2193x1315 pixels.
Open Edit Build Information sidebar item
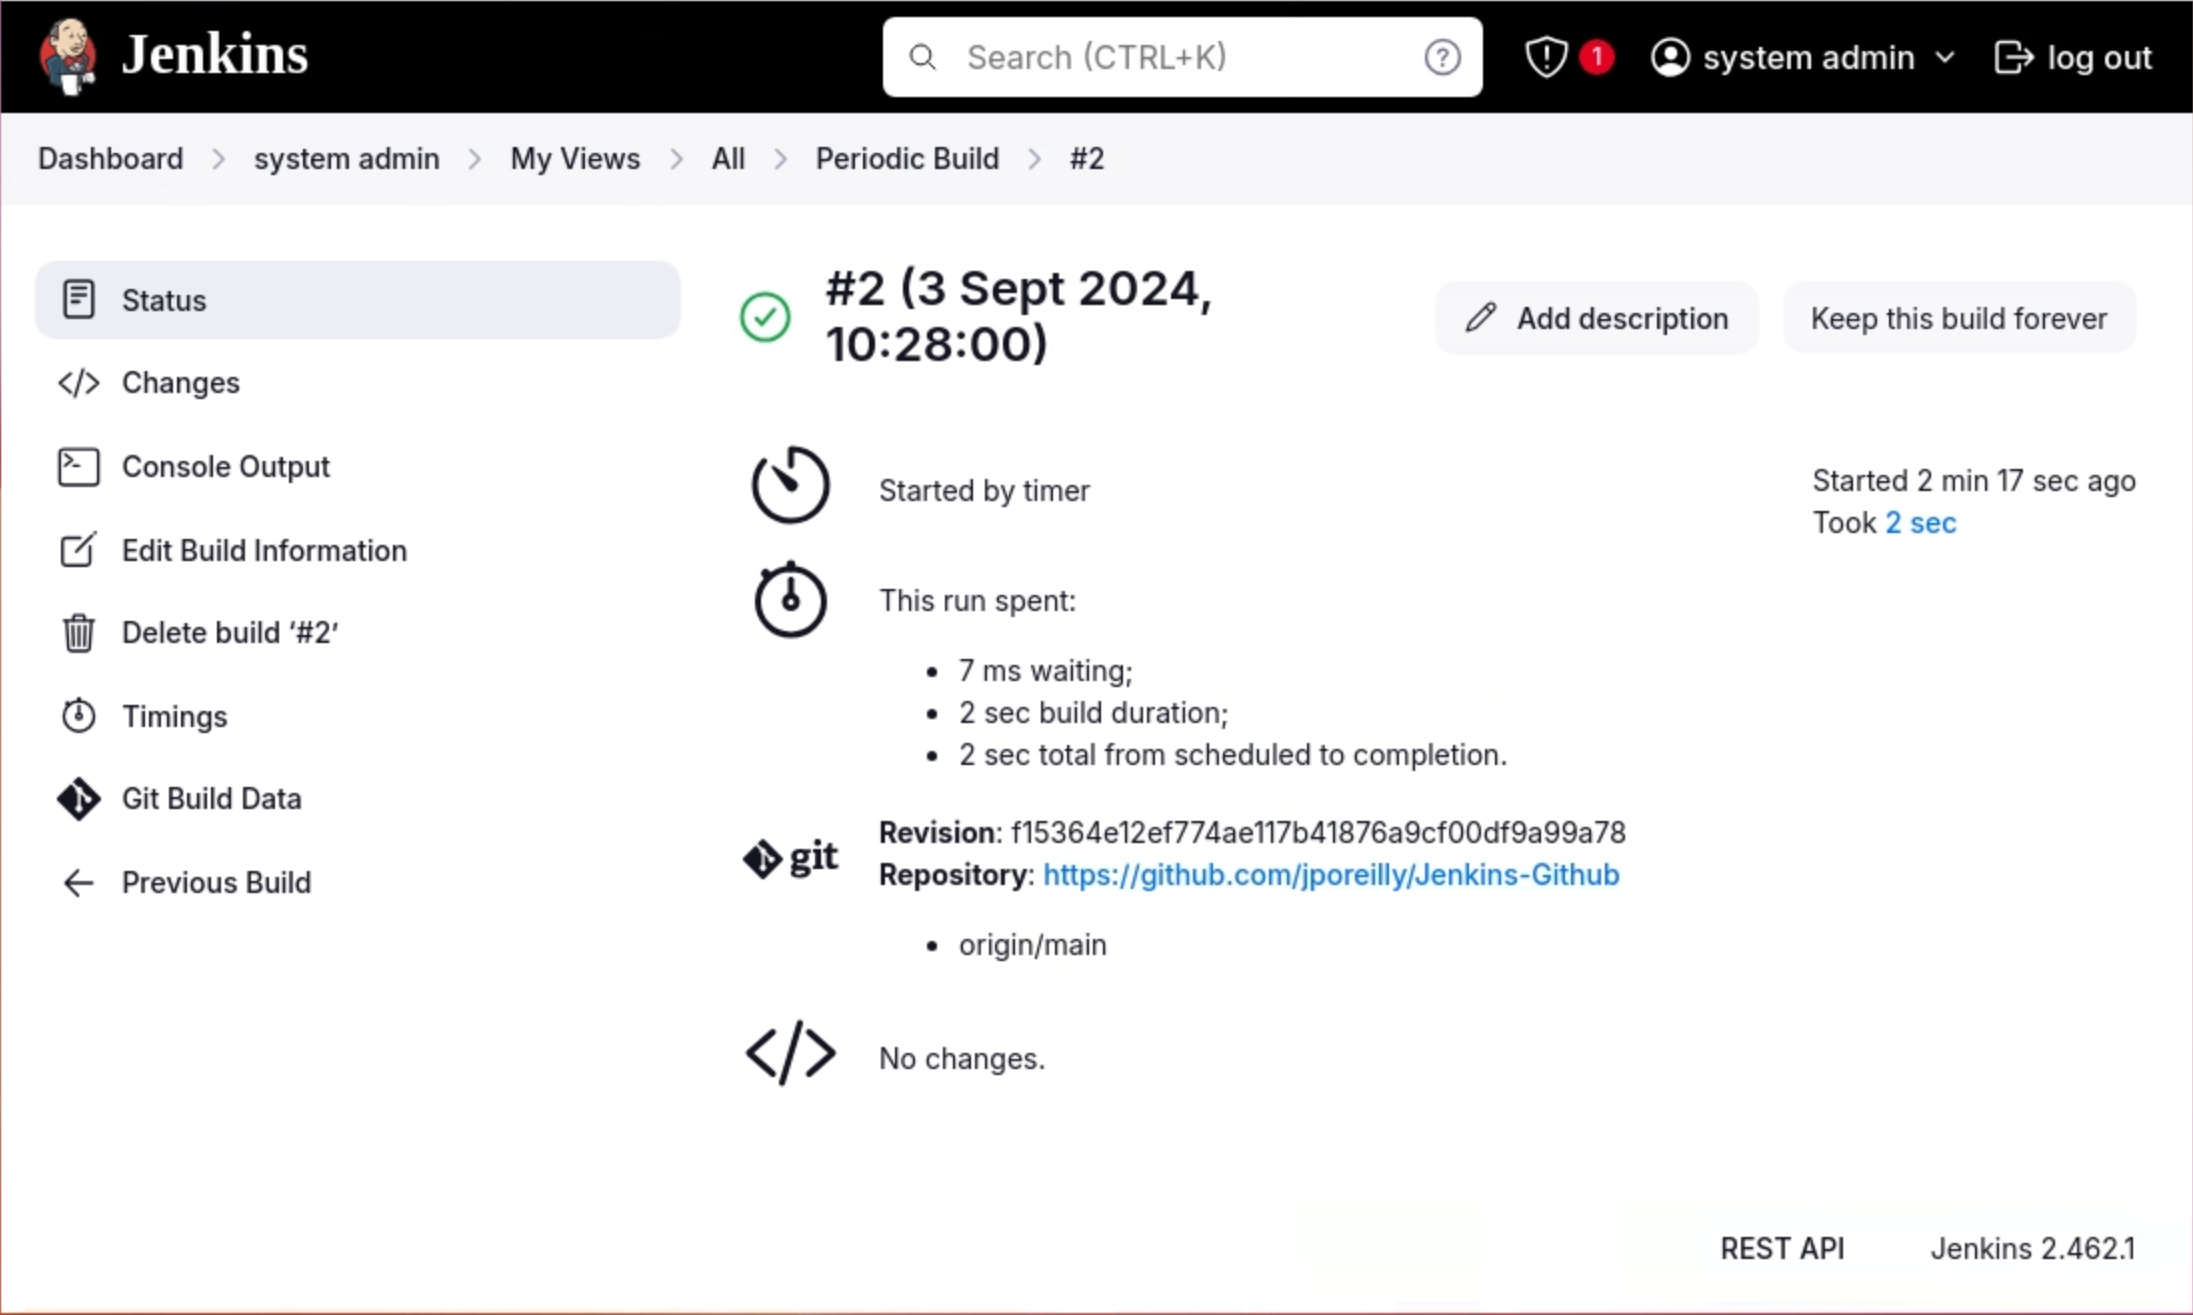[x=264, y=551]
